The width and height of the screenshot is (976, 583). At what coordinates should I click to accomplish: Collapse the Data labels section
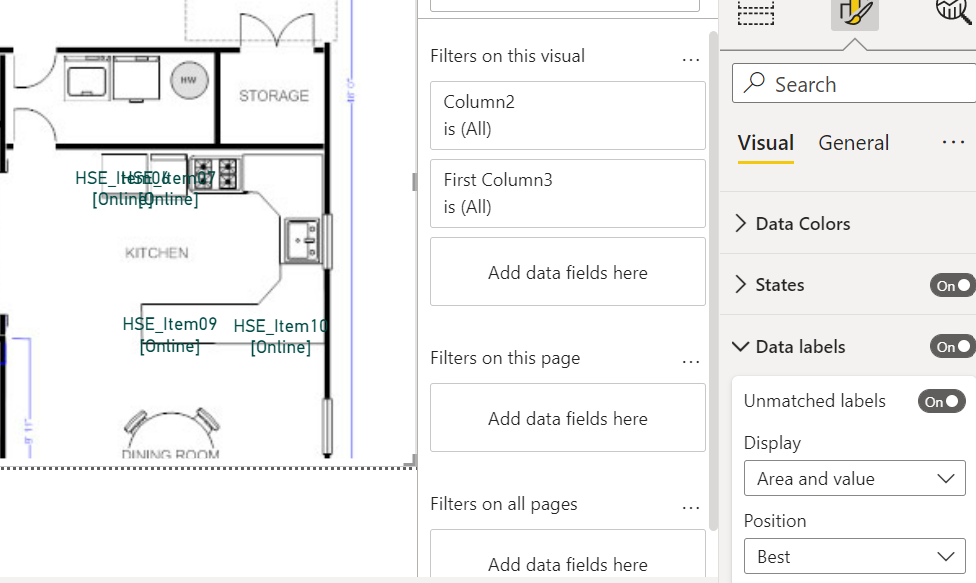tap(741, 346)
